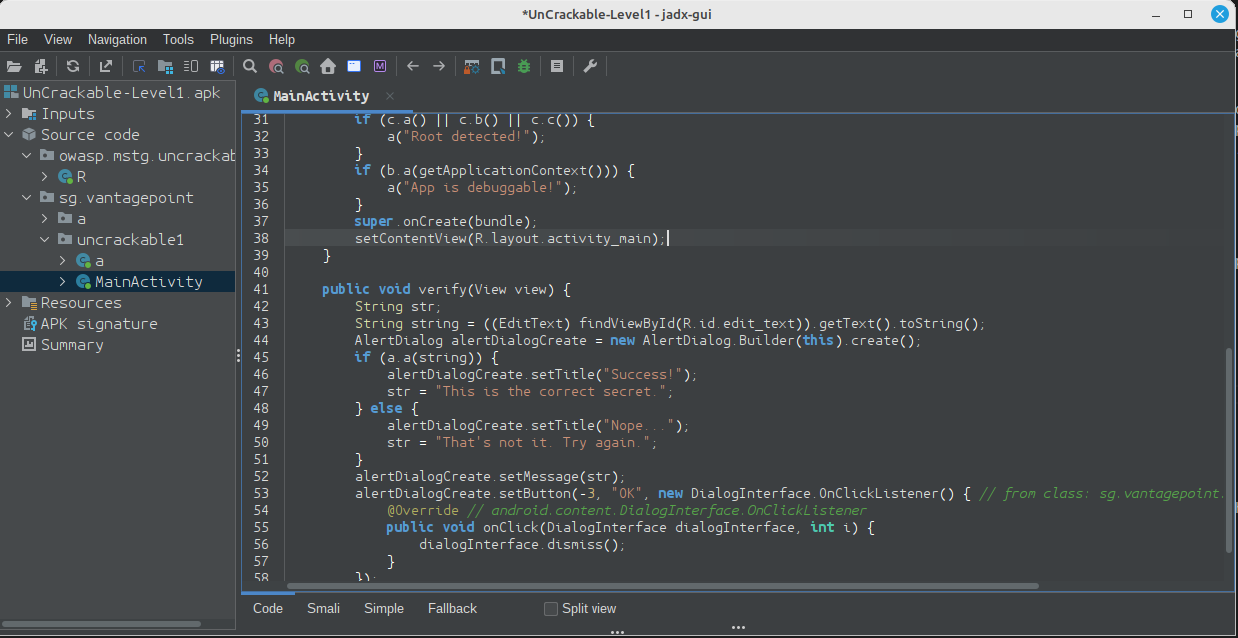Open APK signature in the tree
Image resolution: width=1238 pixels, height=638 pixels.
pos(98,324)
